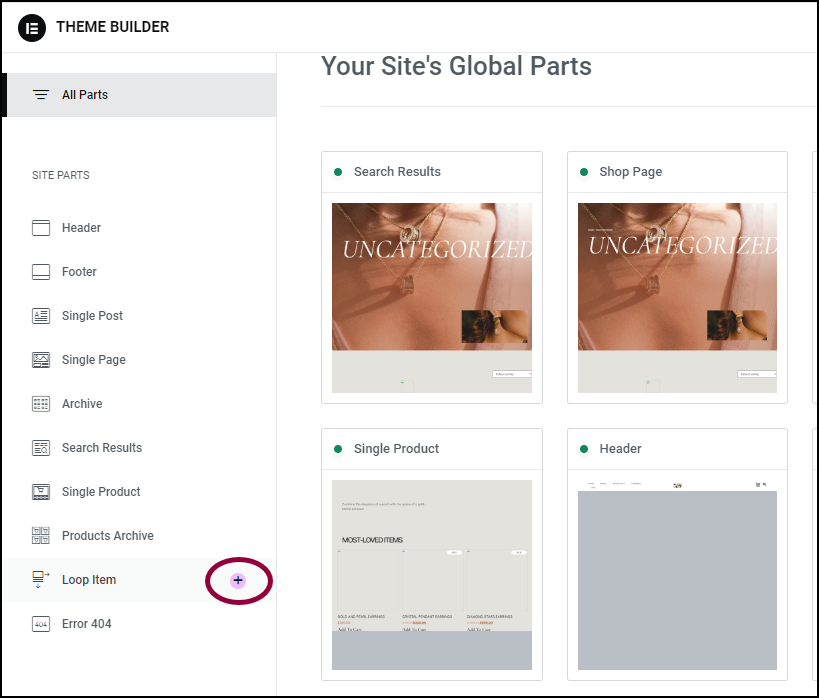The height and width of the screenshot is (698, 819).
Task: Click green status dot on Header card
Action: pyautogui.click(x=584, y=449)
